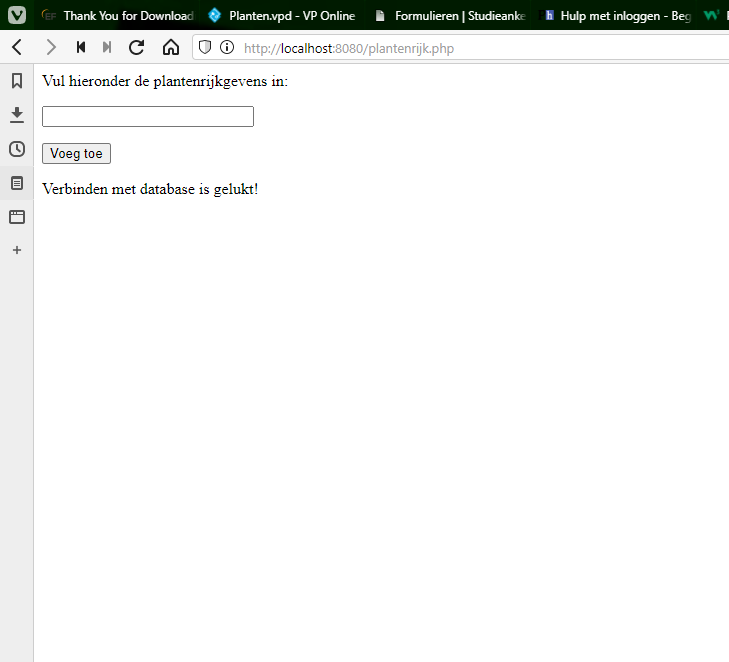The height and width of the screenshot is (662, 729).
Task: Click the Voeg toe button
Action: click(x=76, y=153)
